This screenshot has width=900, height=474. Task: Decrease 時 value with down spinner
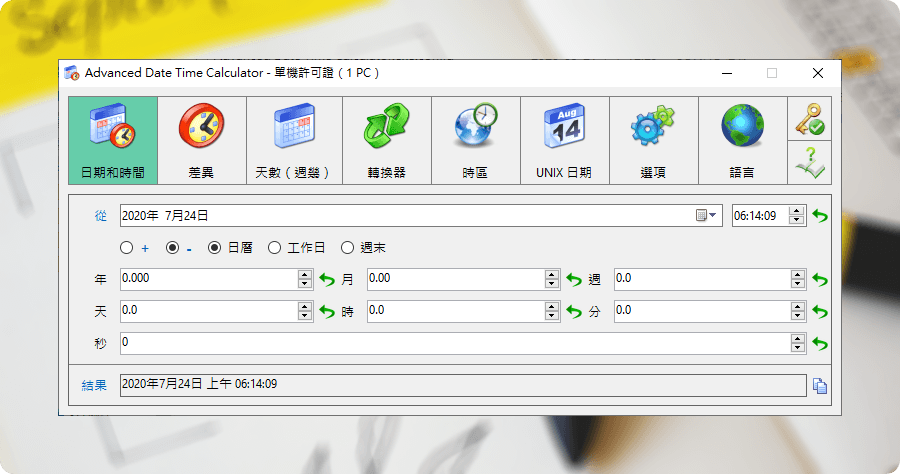pos(552,316)
